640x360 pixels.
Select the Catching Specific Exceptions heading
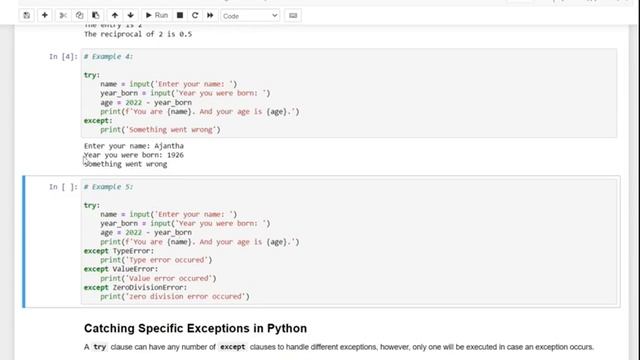coord(196,329)
